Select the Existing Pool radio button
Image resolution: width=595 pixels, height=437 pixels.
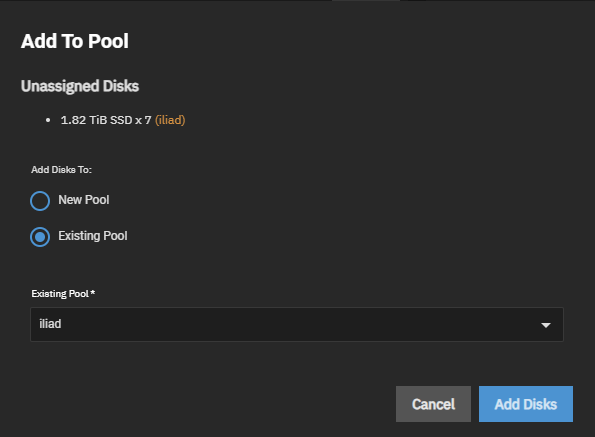pyautogui.click(x=40, y=237)
